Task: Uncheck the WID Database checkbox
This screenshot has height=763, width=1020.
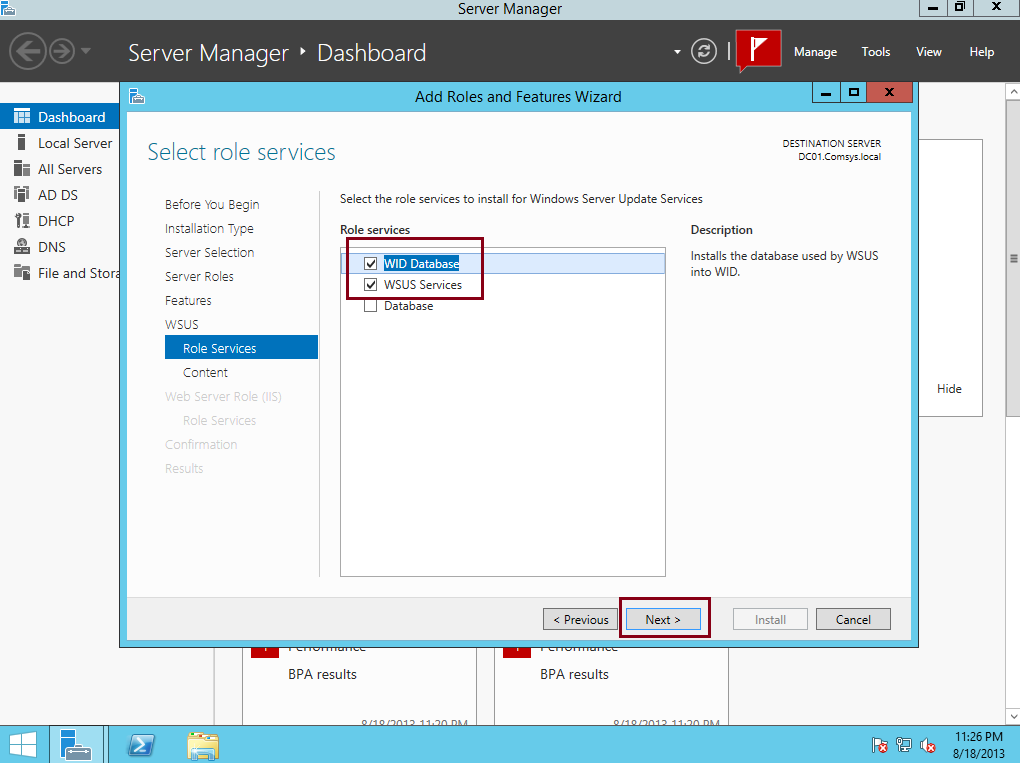Action: (370, 263)
